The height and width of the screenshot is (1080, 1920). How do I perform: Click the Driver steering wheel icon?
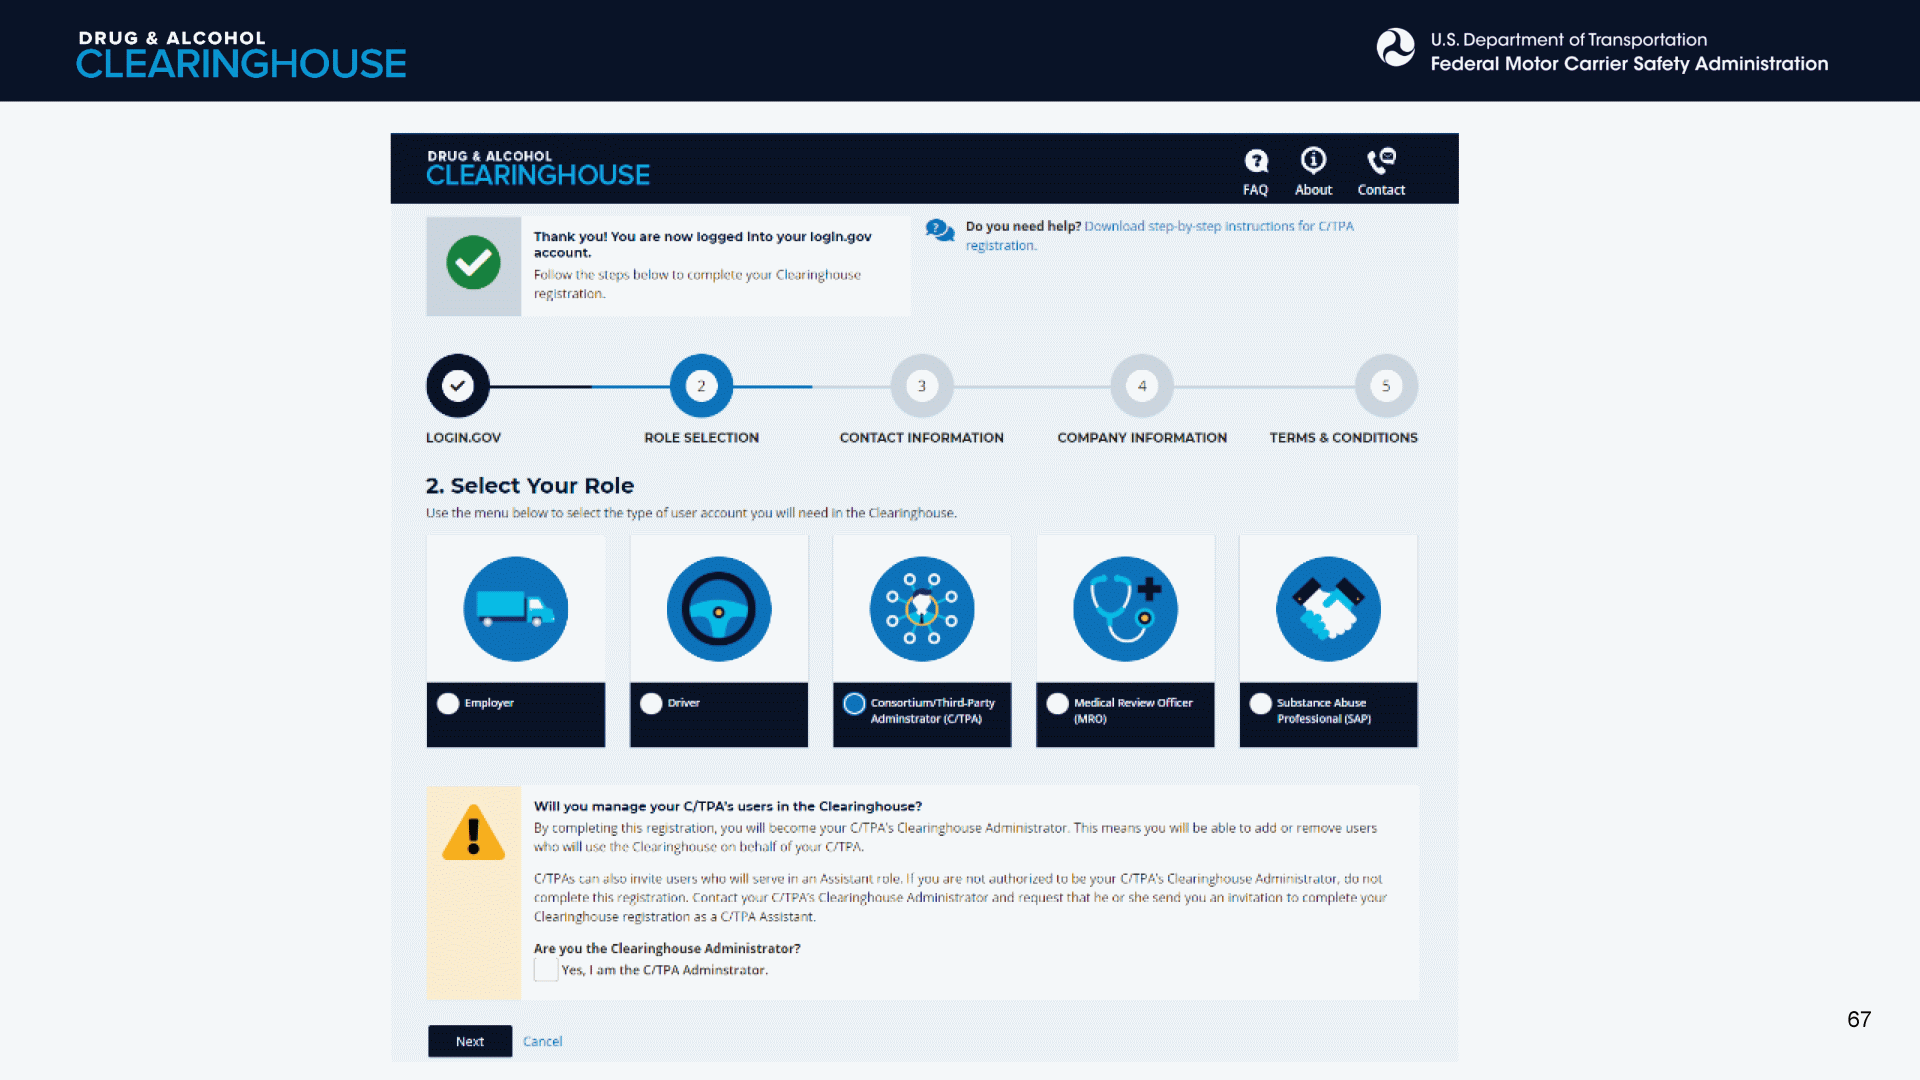click(x=719, y=609)
